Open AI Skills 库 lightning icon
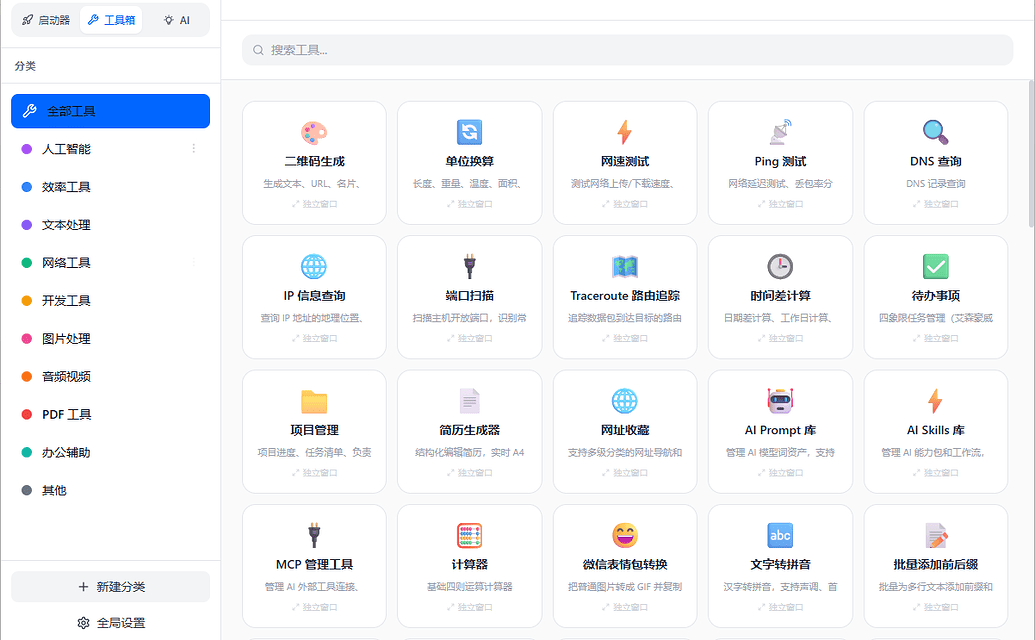 point(935,401)
